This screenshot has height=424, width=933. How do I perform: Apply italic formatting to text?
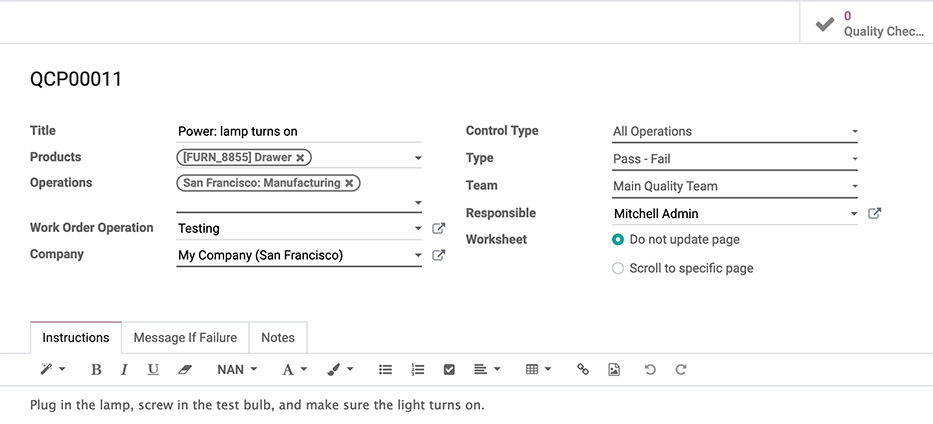click(124, 369)
